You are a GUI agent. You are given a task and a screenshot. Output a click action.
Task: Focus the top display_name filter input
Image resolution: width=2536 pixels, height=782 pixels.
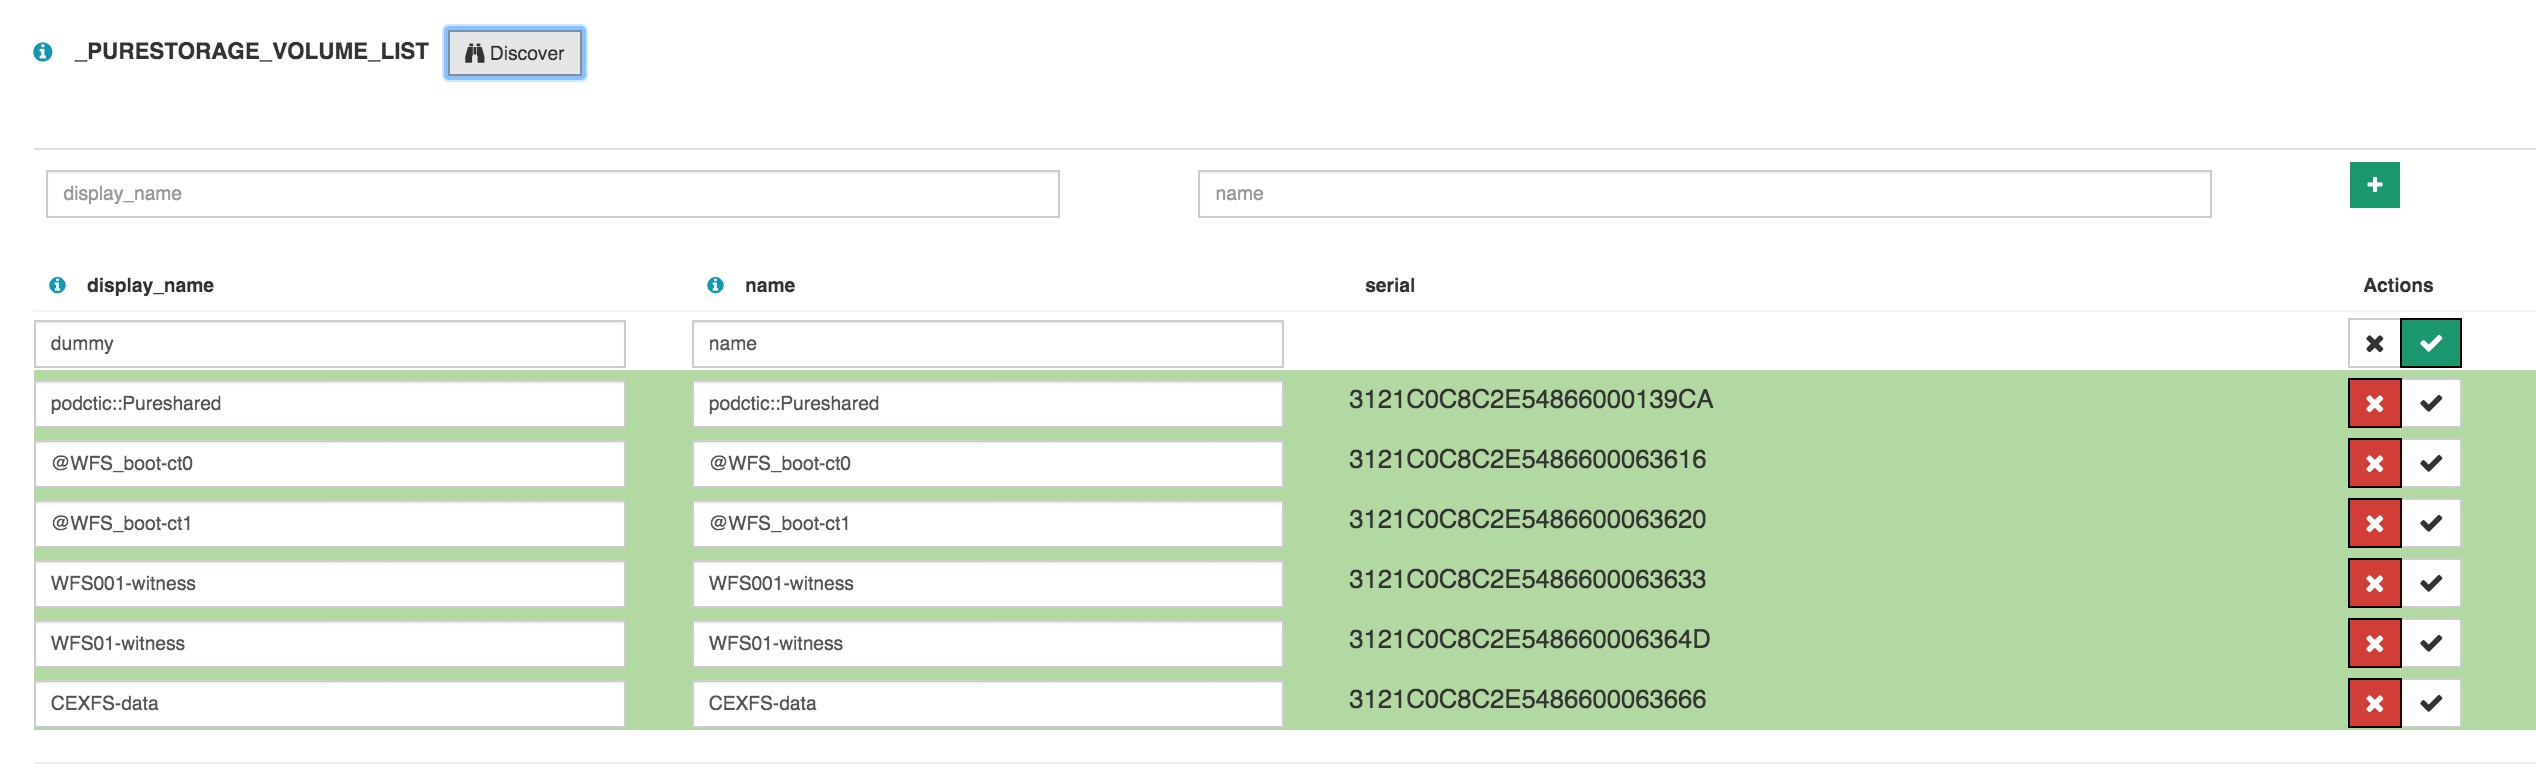tap(553, 194)
